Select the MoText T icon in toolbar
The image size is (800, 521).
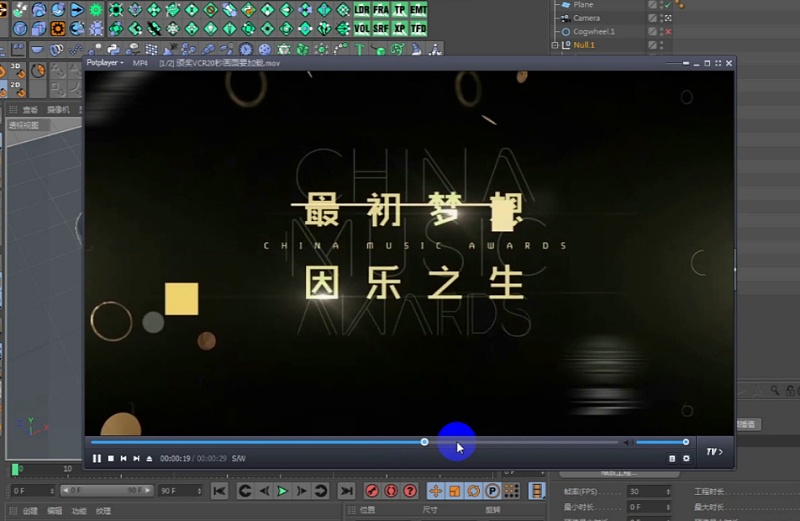coord(360,49)
